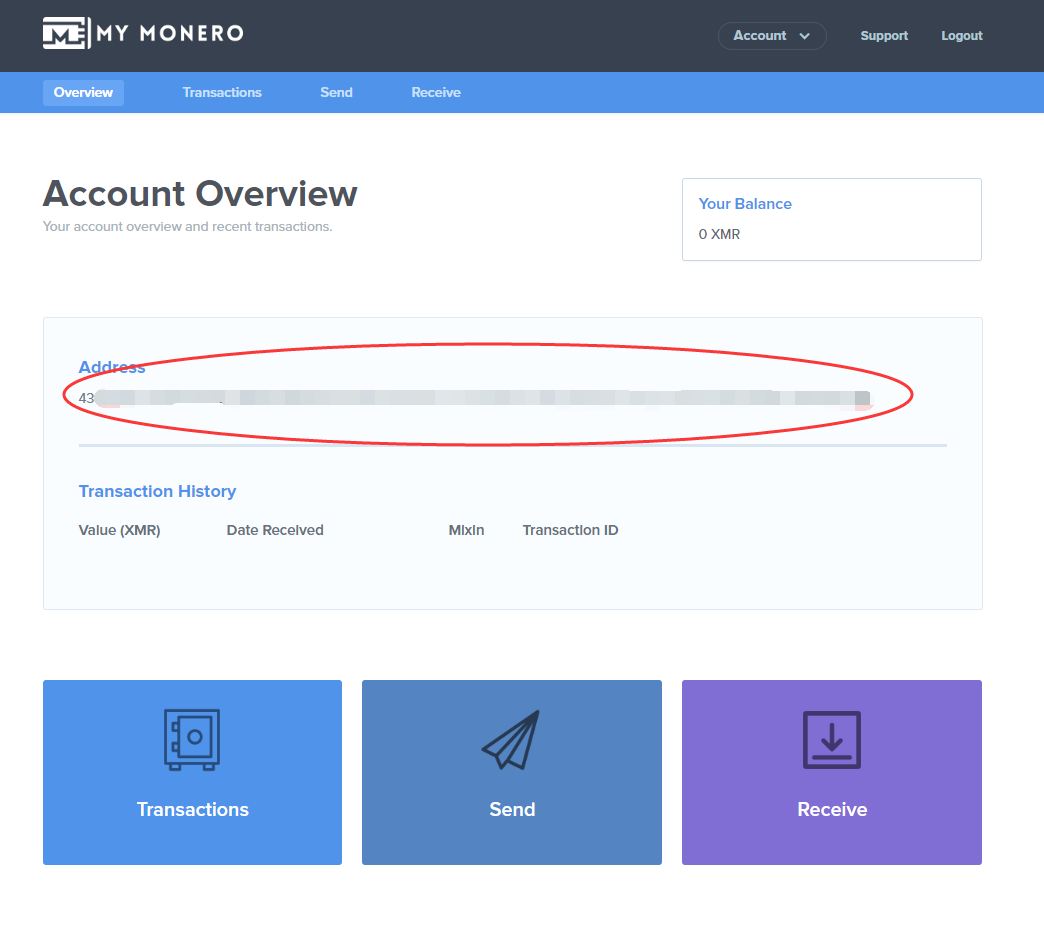
Task: Click the Mixin column header
Action: (466, 531)
